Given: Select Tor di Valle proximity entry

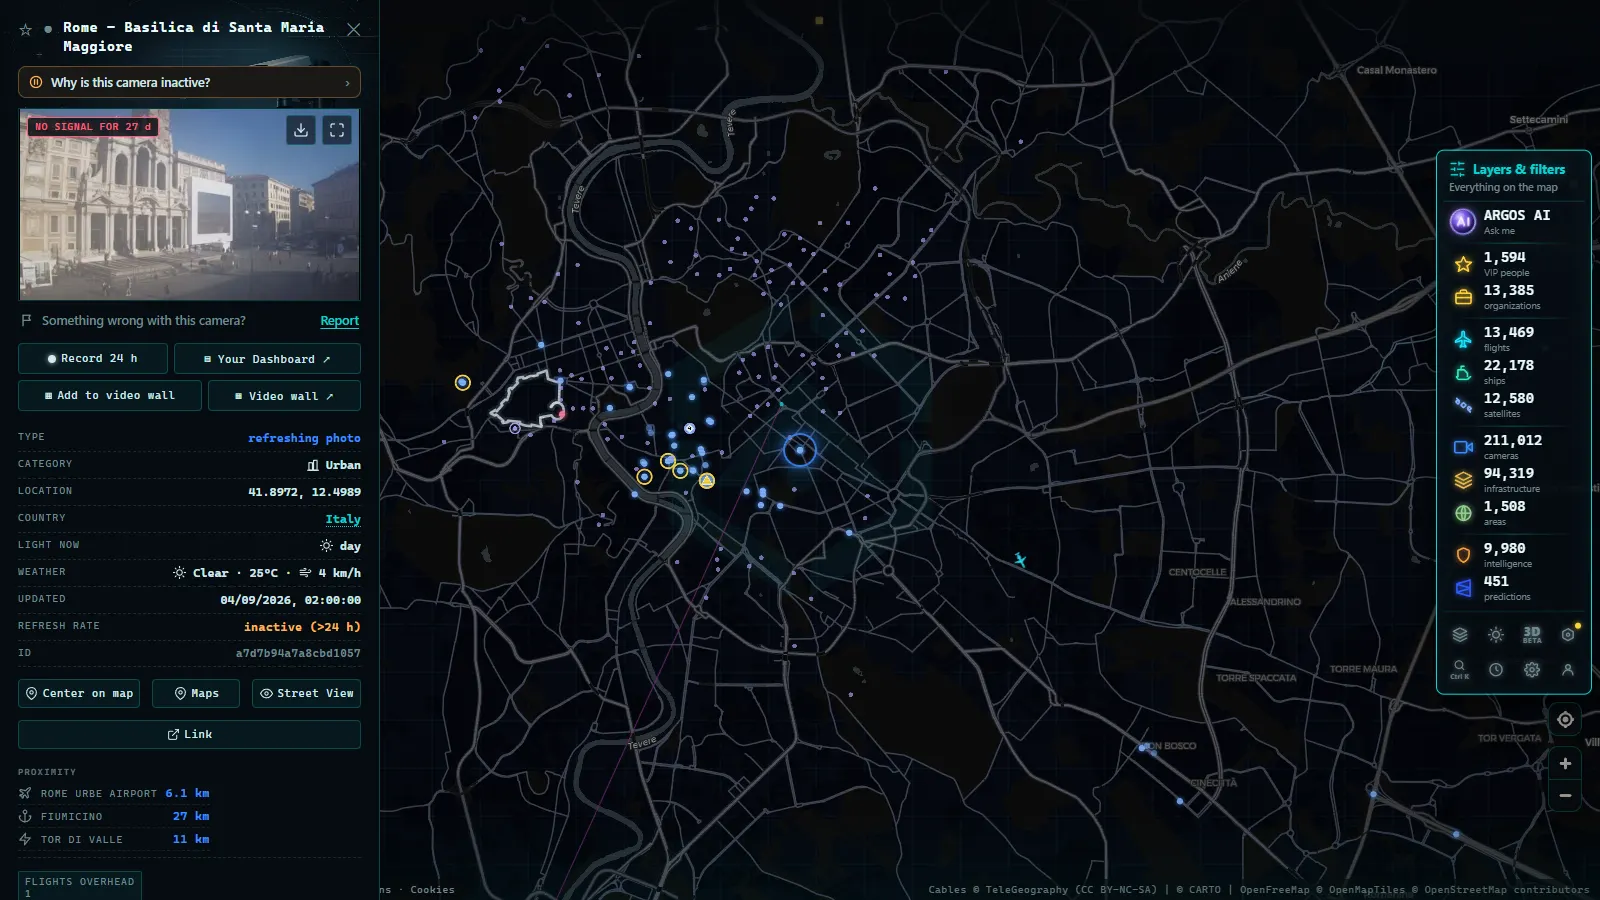Looking at the screenshot, I should click(x=114, y=839).
